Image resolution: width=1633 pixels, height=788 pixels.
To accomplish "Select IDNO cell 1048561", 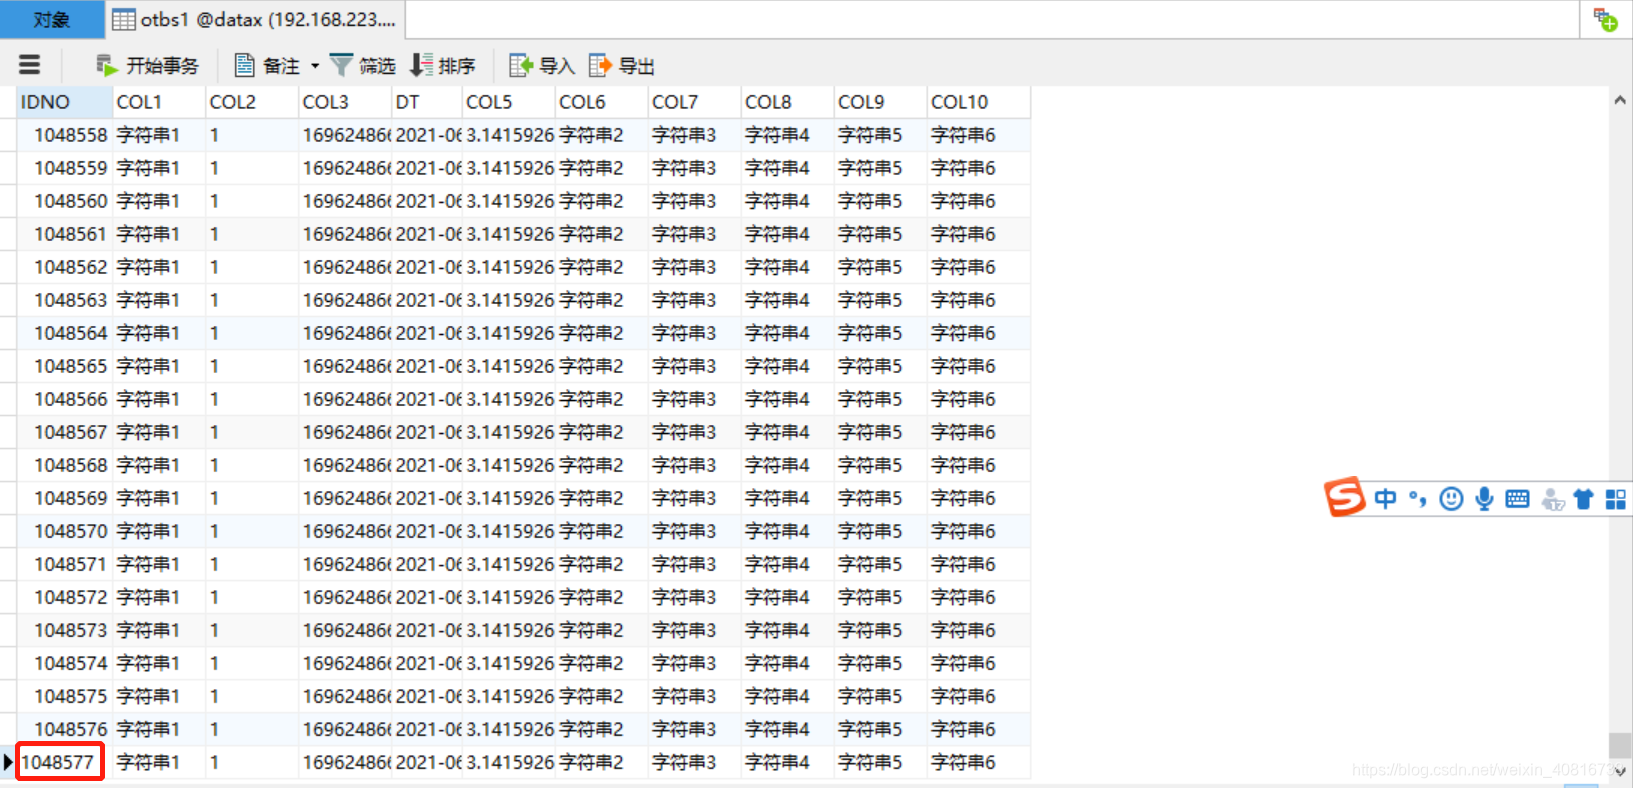I will [64, 234].
